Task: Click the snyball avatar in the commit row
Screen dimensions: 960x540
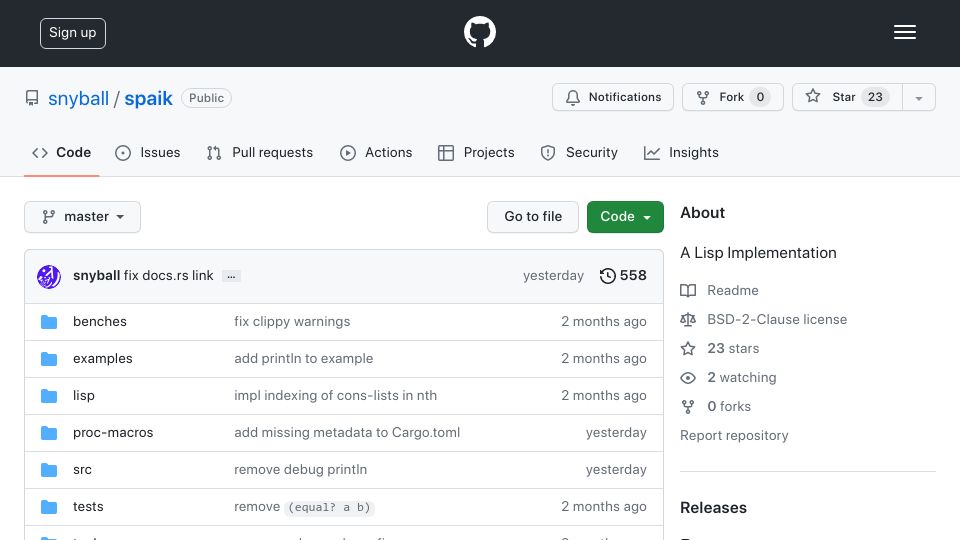Action: (49, 277)
